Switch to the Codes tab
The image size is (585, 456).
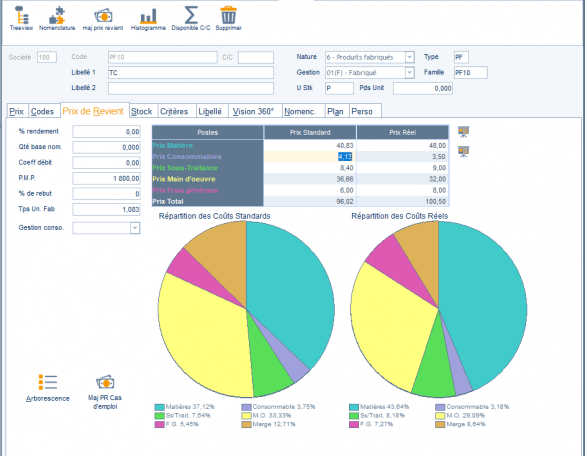coord(43,111)
